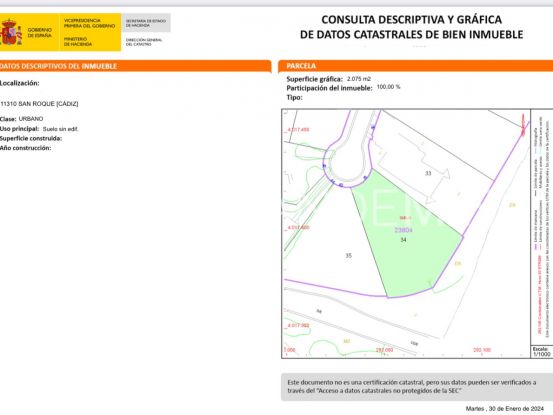This screenshot has width=553, height=415.
Task: Click the gray disclaimer box 'Este documento no es una certificación'
Action: [417, 387]
